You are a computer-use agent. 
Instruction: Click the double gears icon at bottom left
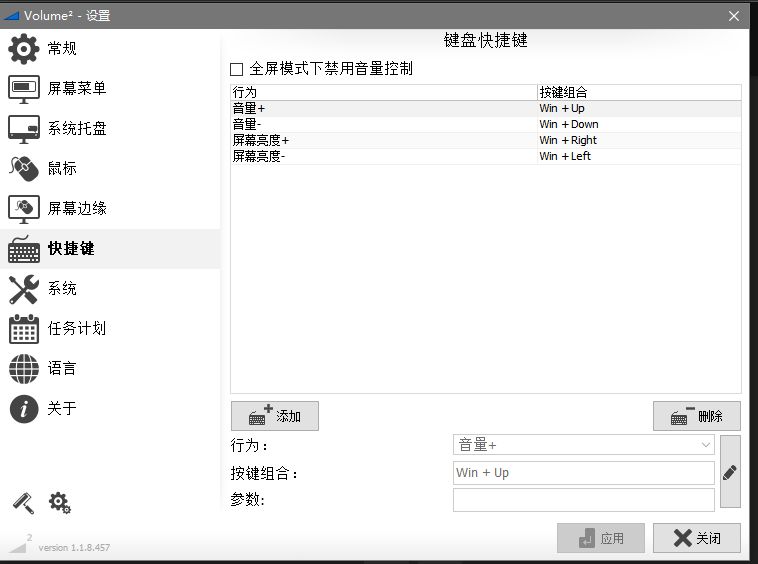point(60,502)
